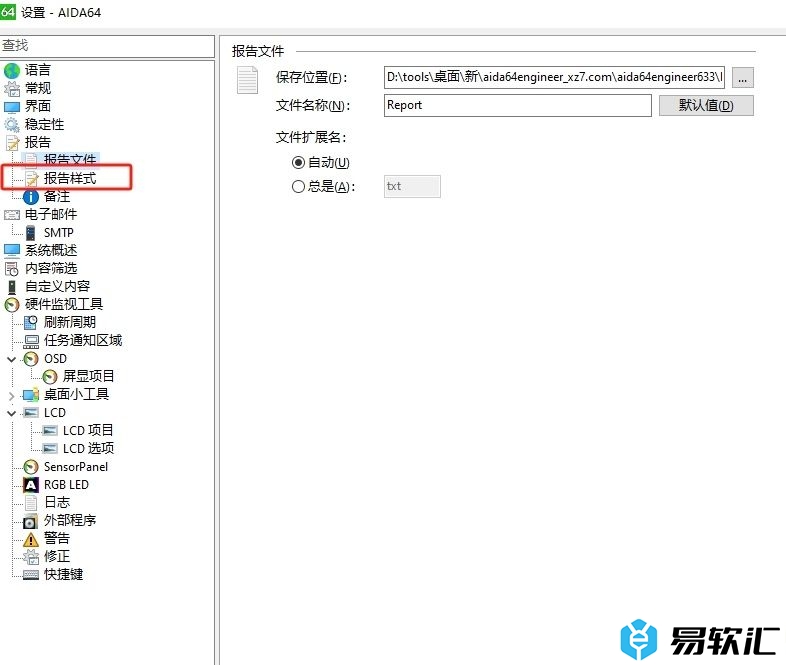The height and width of the screenshot is (665, 786).
Task: Click the browse ... button for save location
Action: point(742,78)
